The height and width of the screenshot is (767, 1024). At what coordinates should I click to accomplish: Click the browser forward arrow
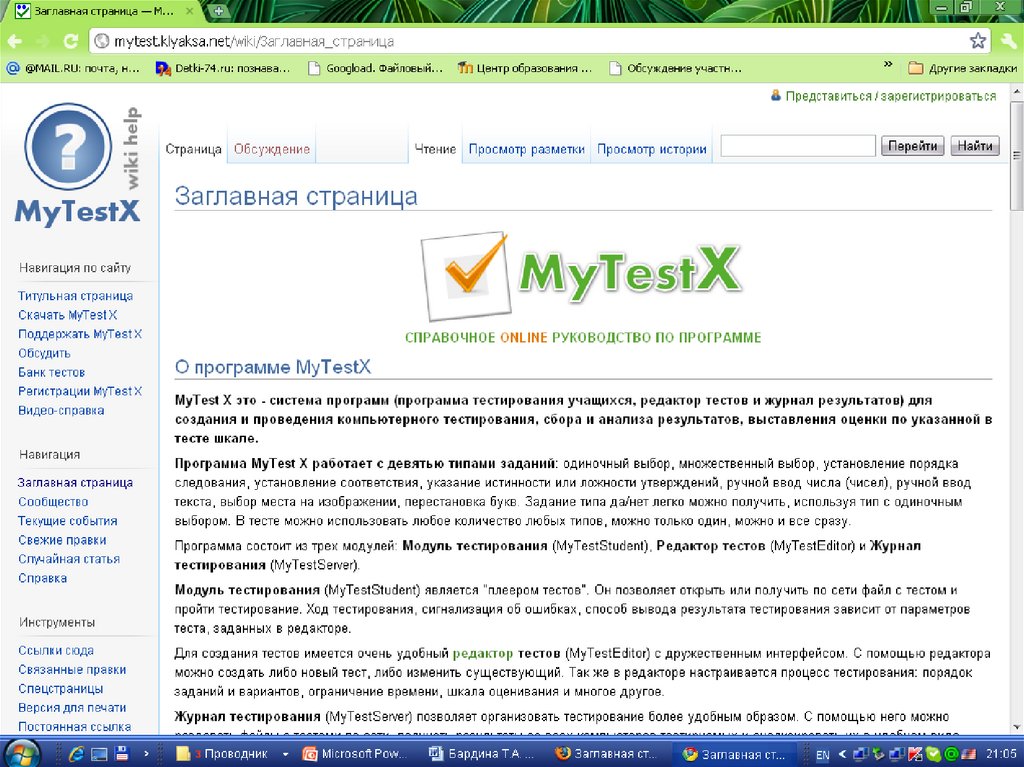pyautogui.click(x=42, y=41)
